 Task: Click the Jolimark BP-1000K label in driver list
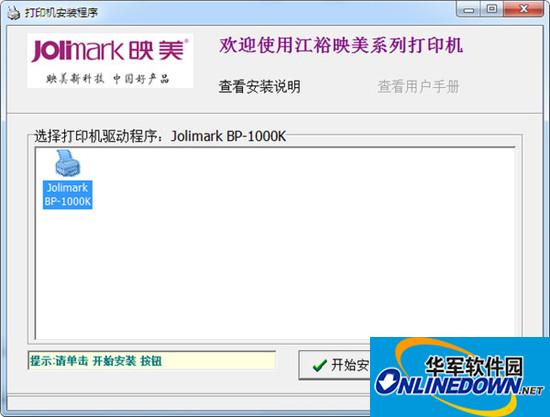pyautogui.click(x=68, y=195)
